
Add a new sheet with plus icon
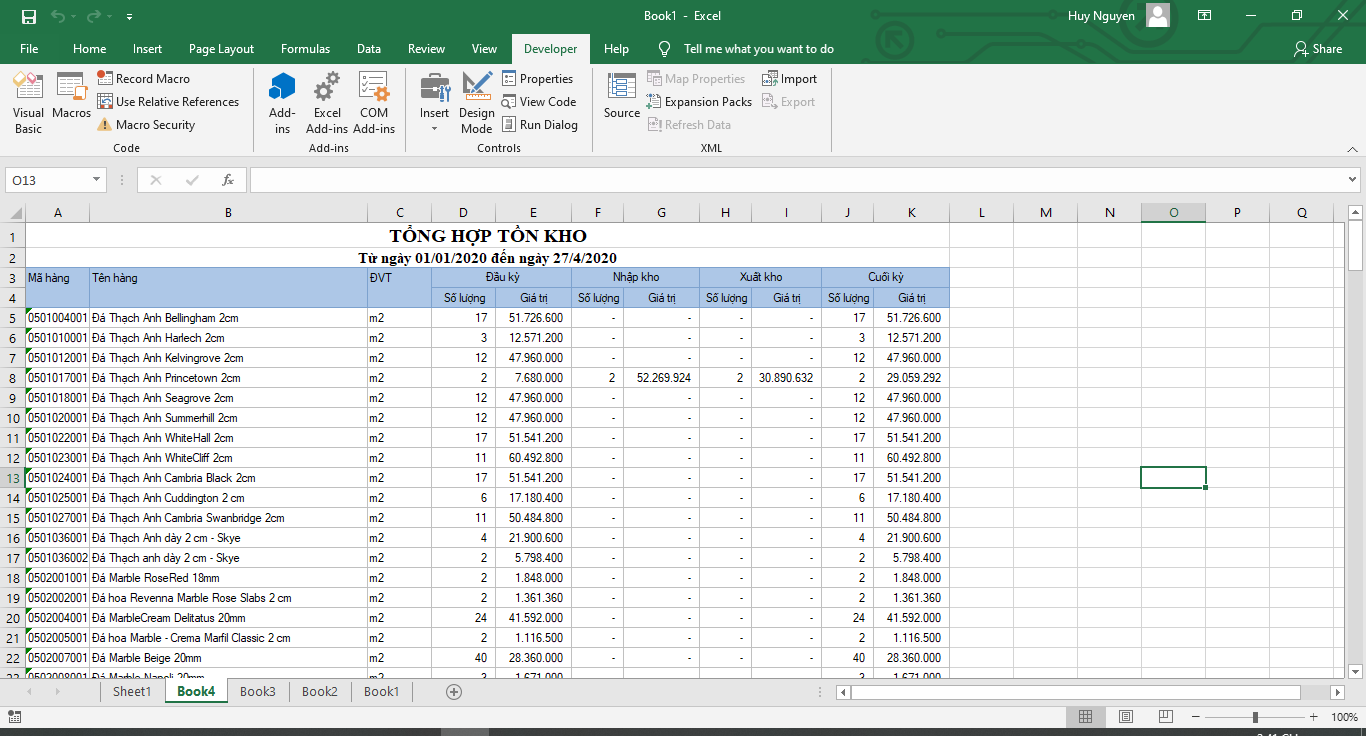(454, 692)
